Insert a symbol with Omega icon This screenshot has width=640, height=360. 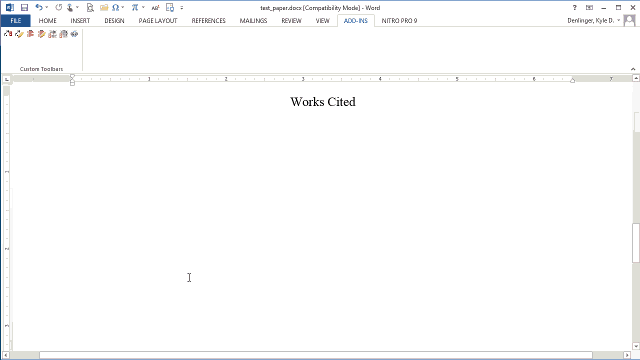(x=116, y=7)
